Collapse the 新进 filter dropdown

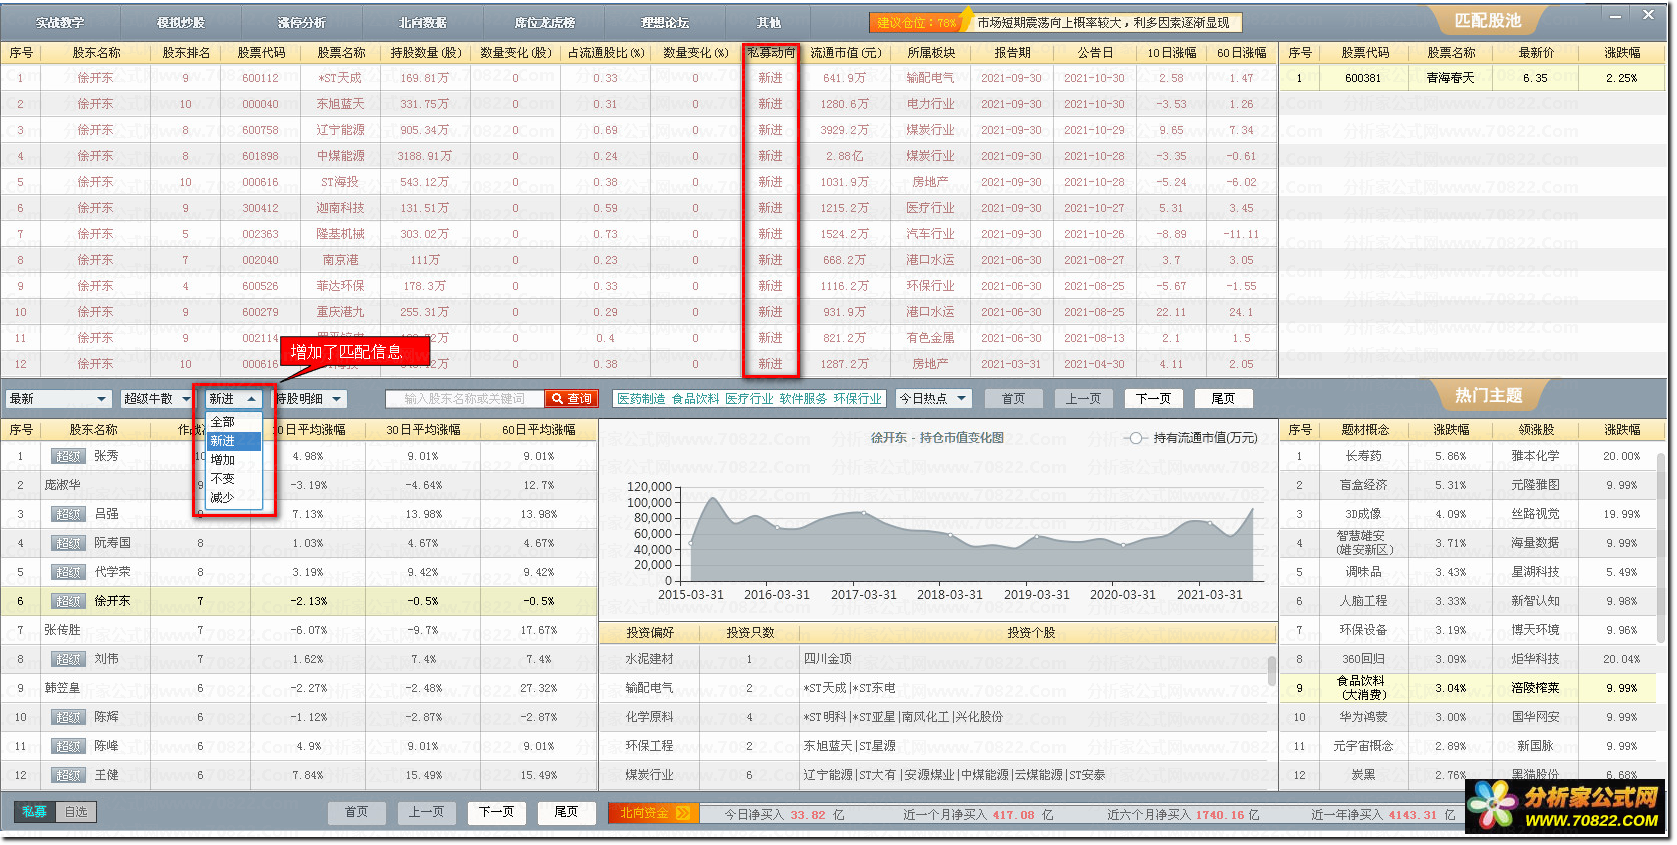[x=234, y=399]
